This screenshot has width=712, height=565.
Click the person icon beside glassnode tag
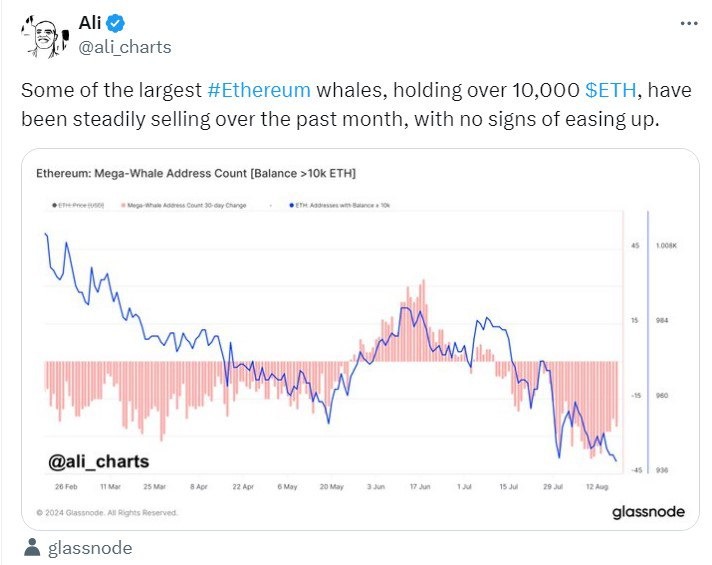tap(32, 547)
